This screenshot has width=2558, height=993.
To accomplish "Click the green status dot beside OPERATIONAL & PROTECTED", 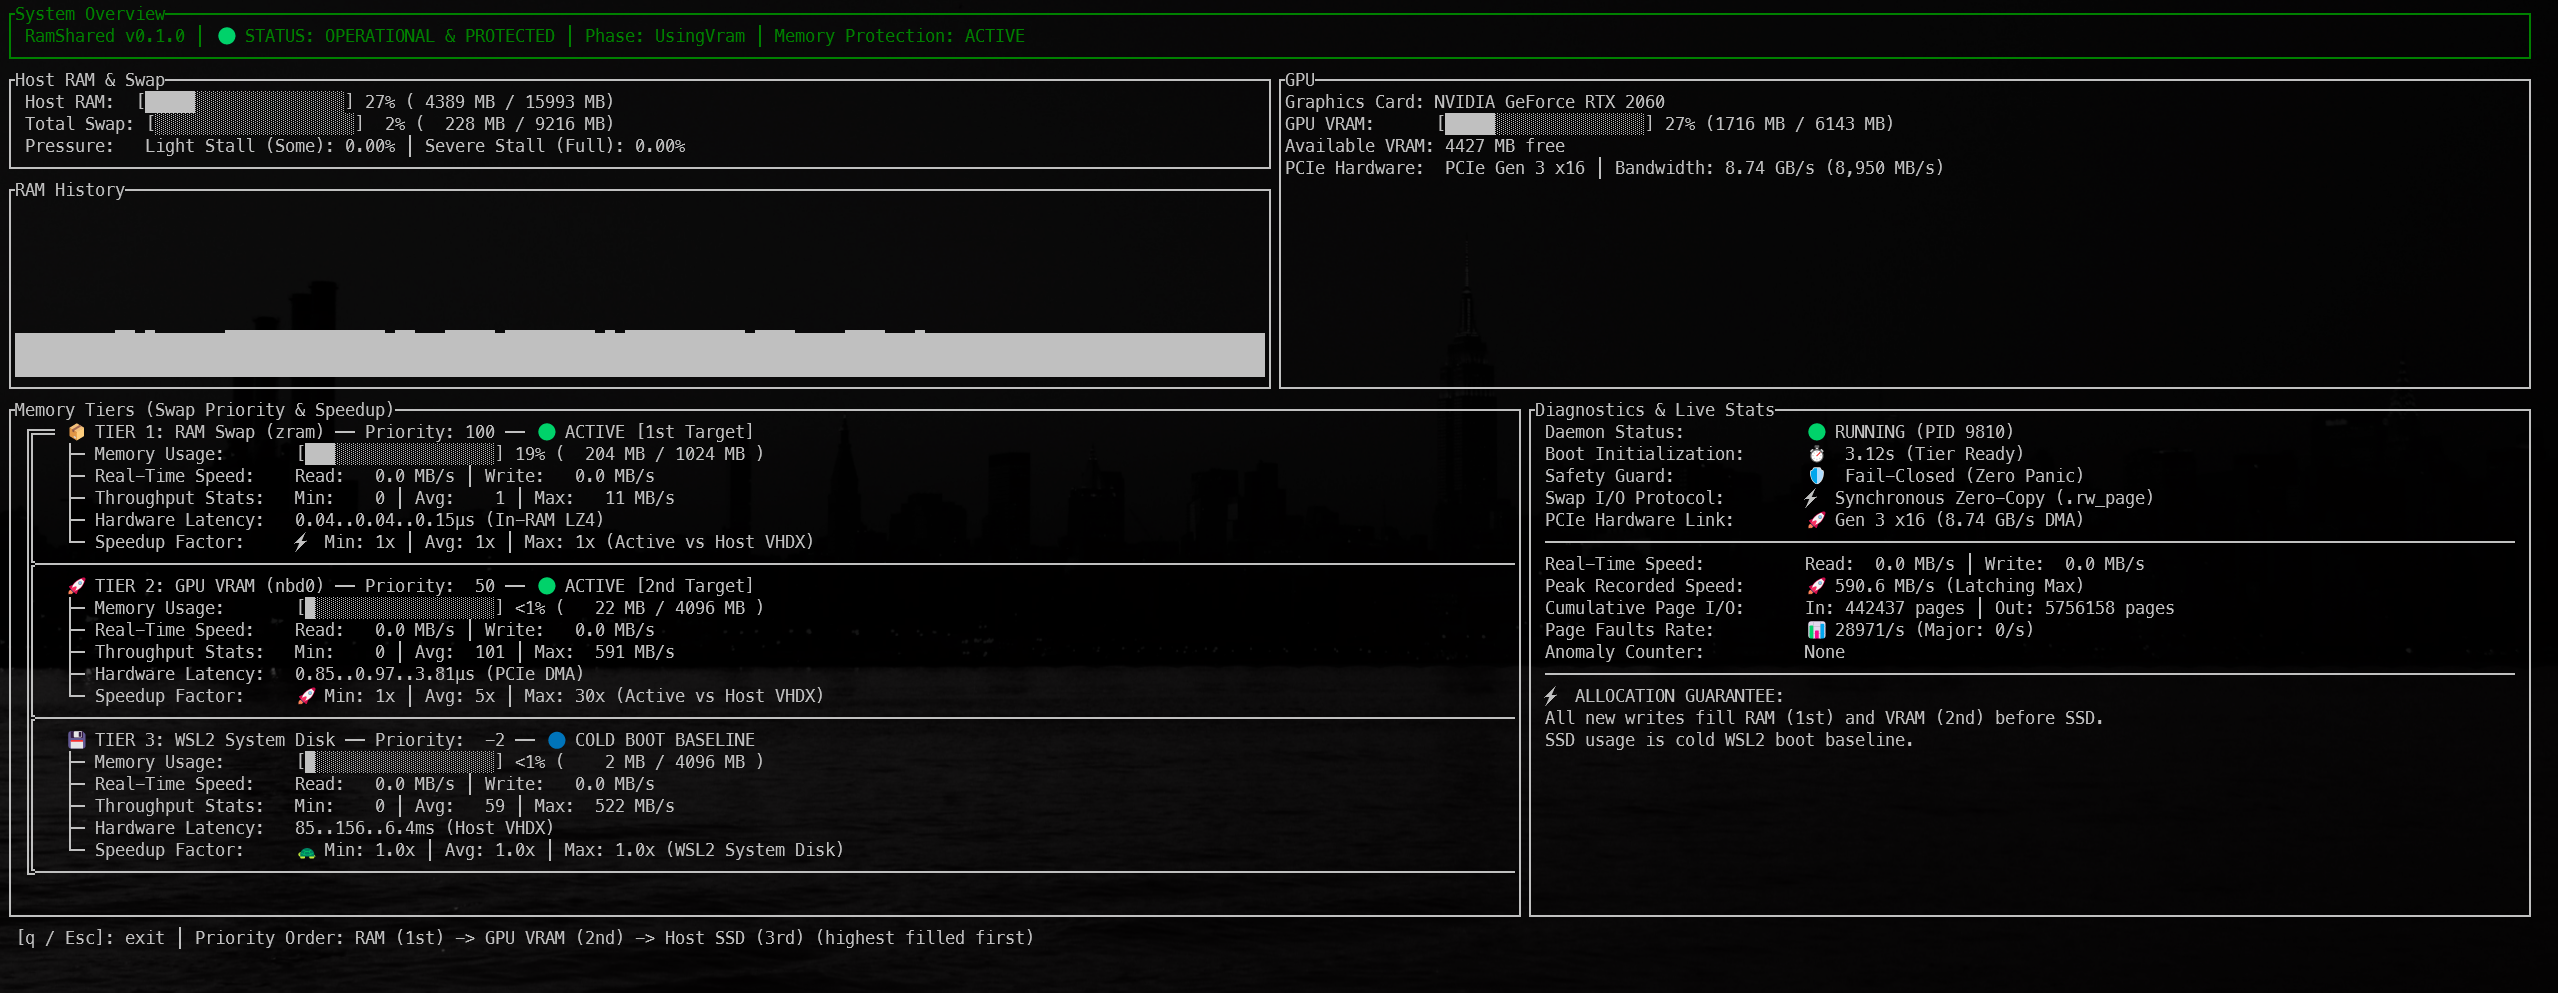I will (227, 36).
